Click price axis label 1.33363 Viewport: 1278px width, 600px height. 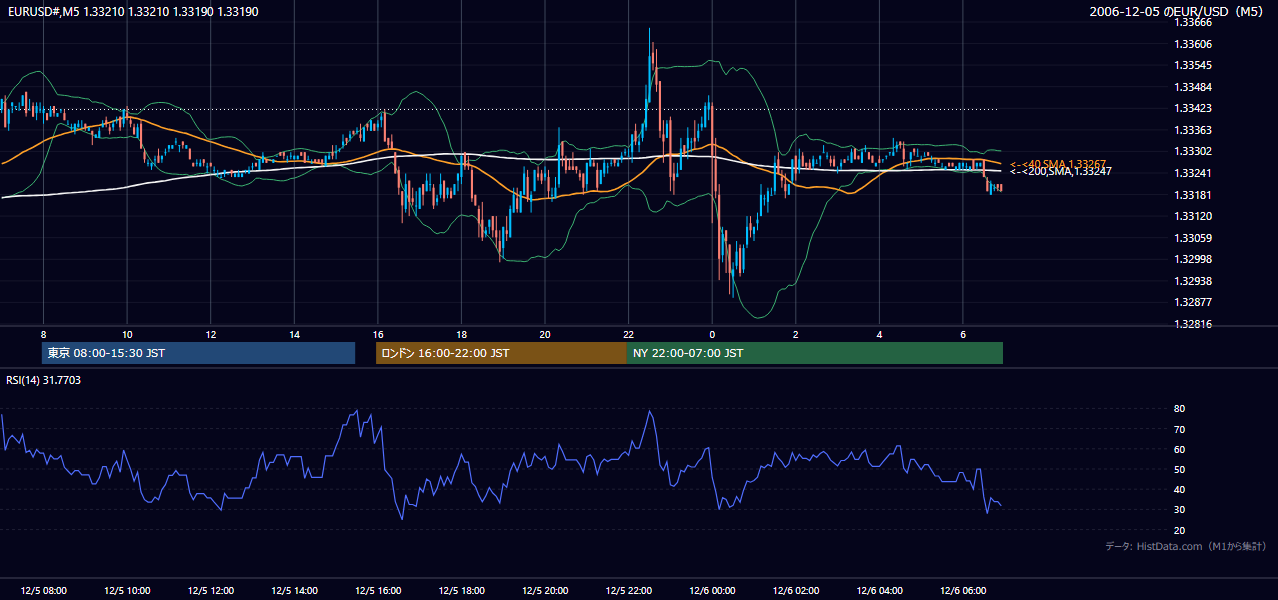1192,130
